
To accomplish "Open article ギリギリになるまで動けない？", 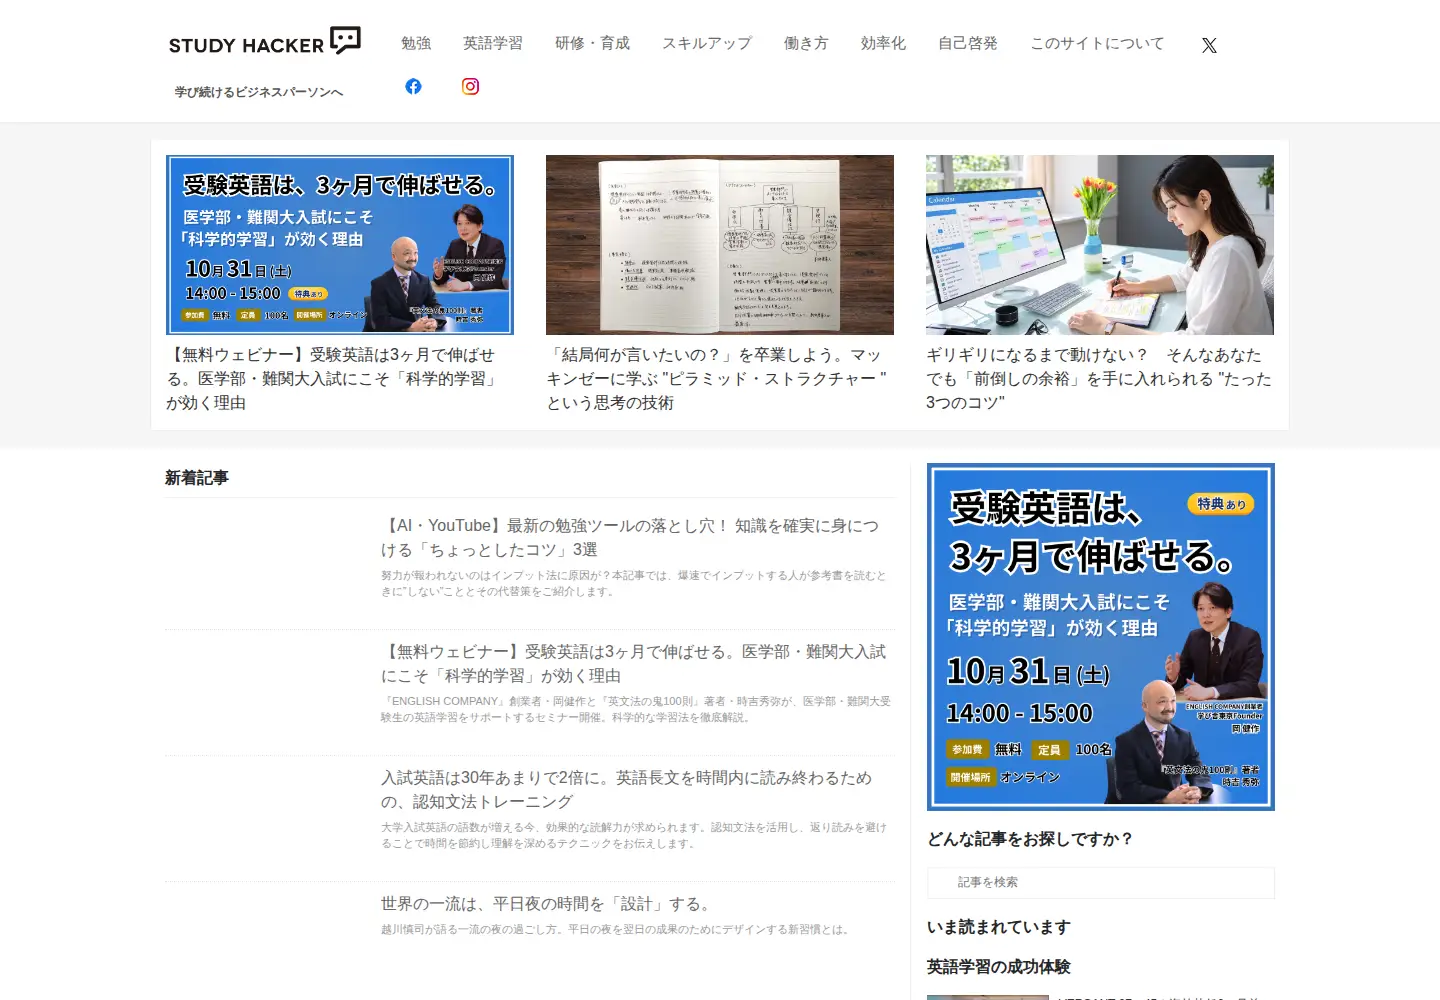I will 1099,379.
